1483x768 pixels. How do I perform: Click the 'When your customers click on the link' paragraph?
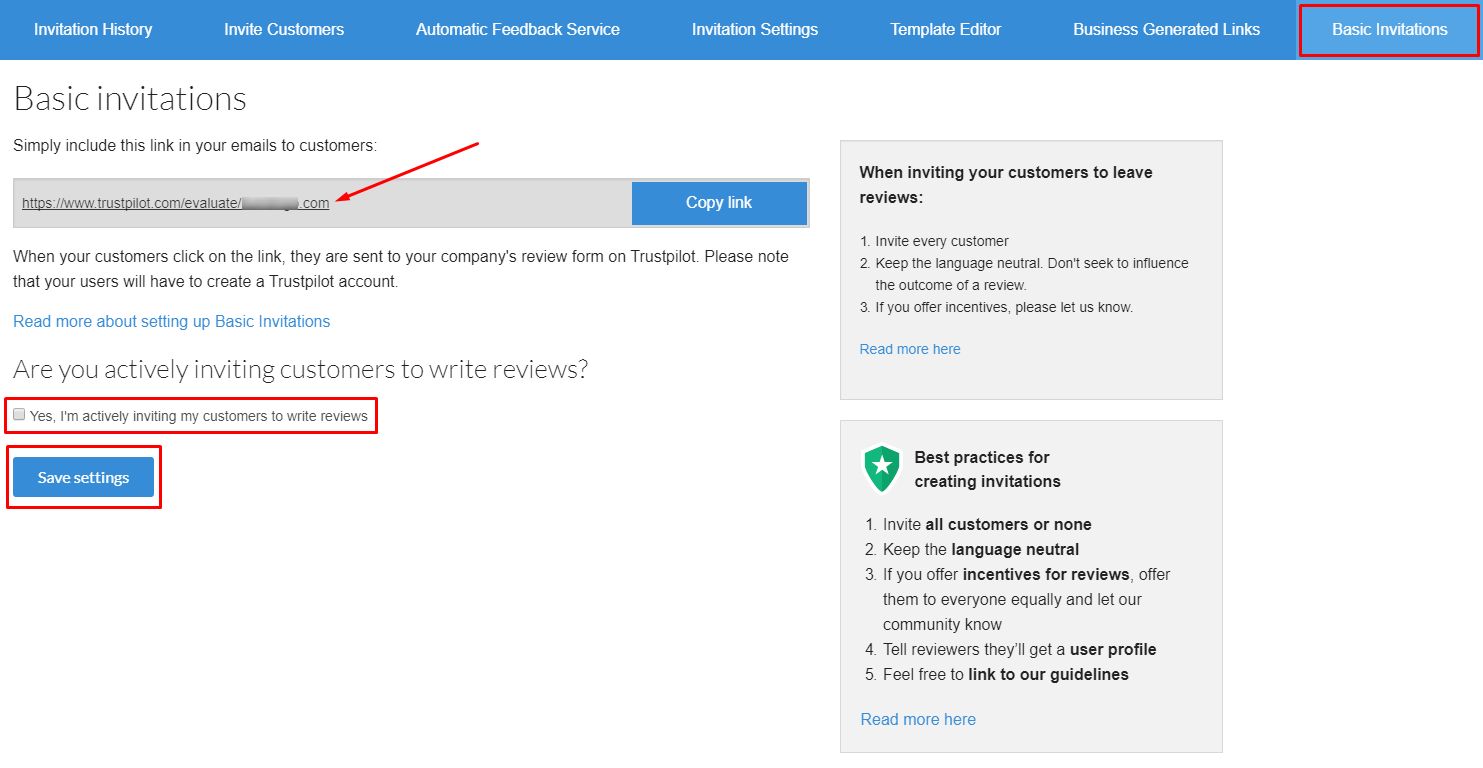point(401,269)
